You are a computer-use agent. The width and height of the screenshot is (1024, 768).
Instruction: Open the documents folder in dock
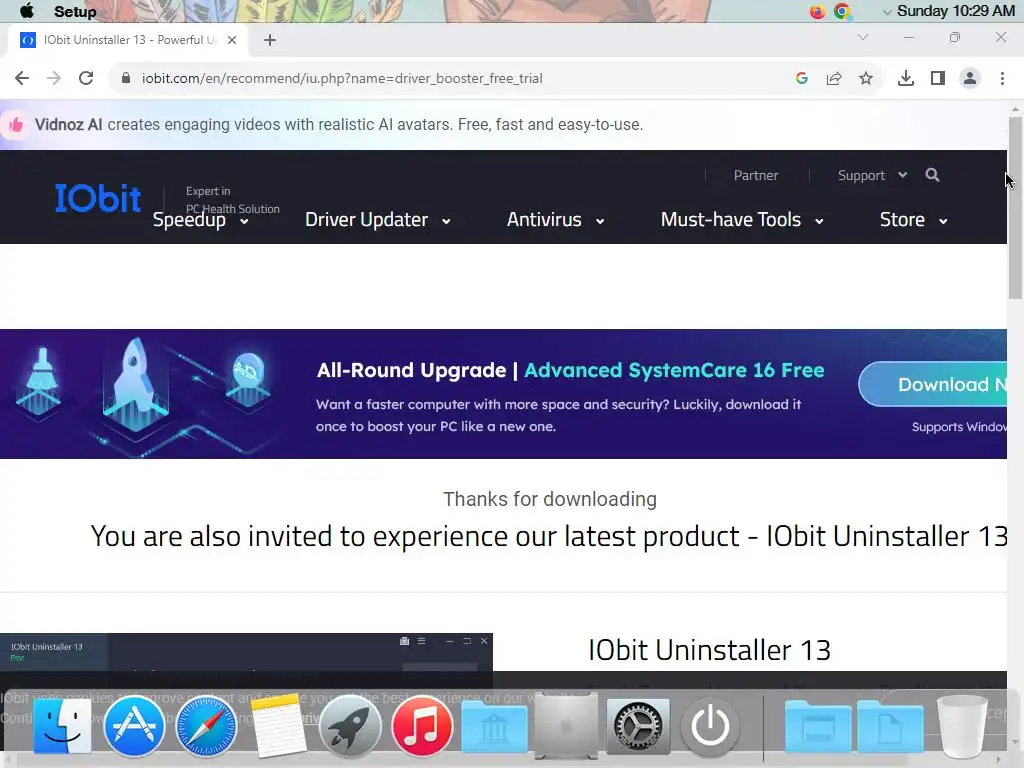tap(889, 726)
